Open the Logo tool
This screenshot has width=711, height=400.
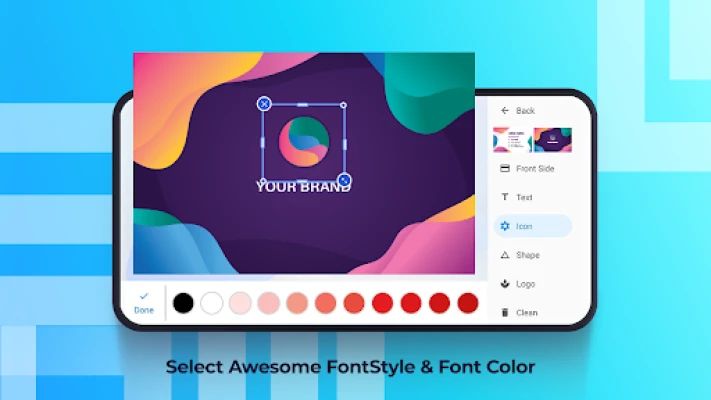click(505, 284)
